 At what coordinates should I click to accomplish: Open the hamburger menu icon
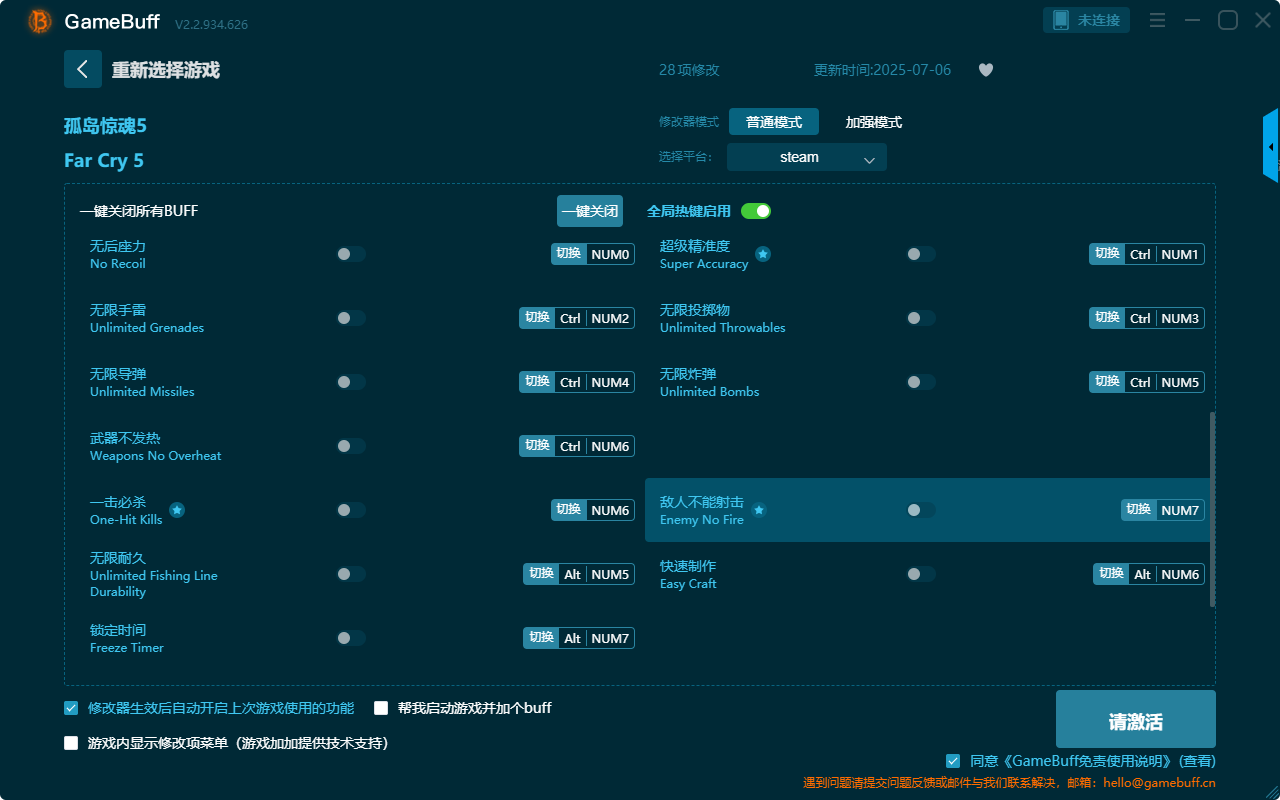pos(1157,19)
